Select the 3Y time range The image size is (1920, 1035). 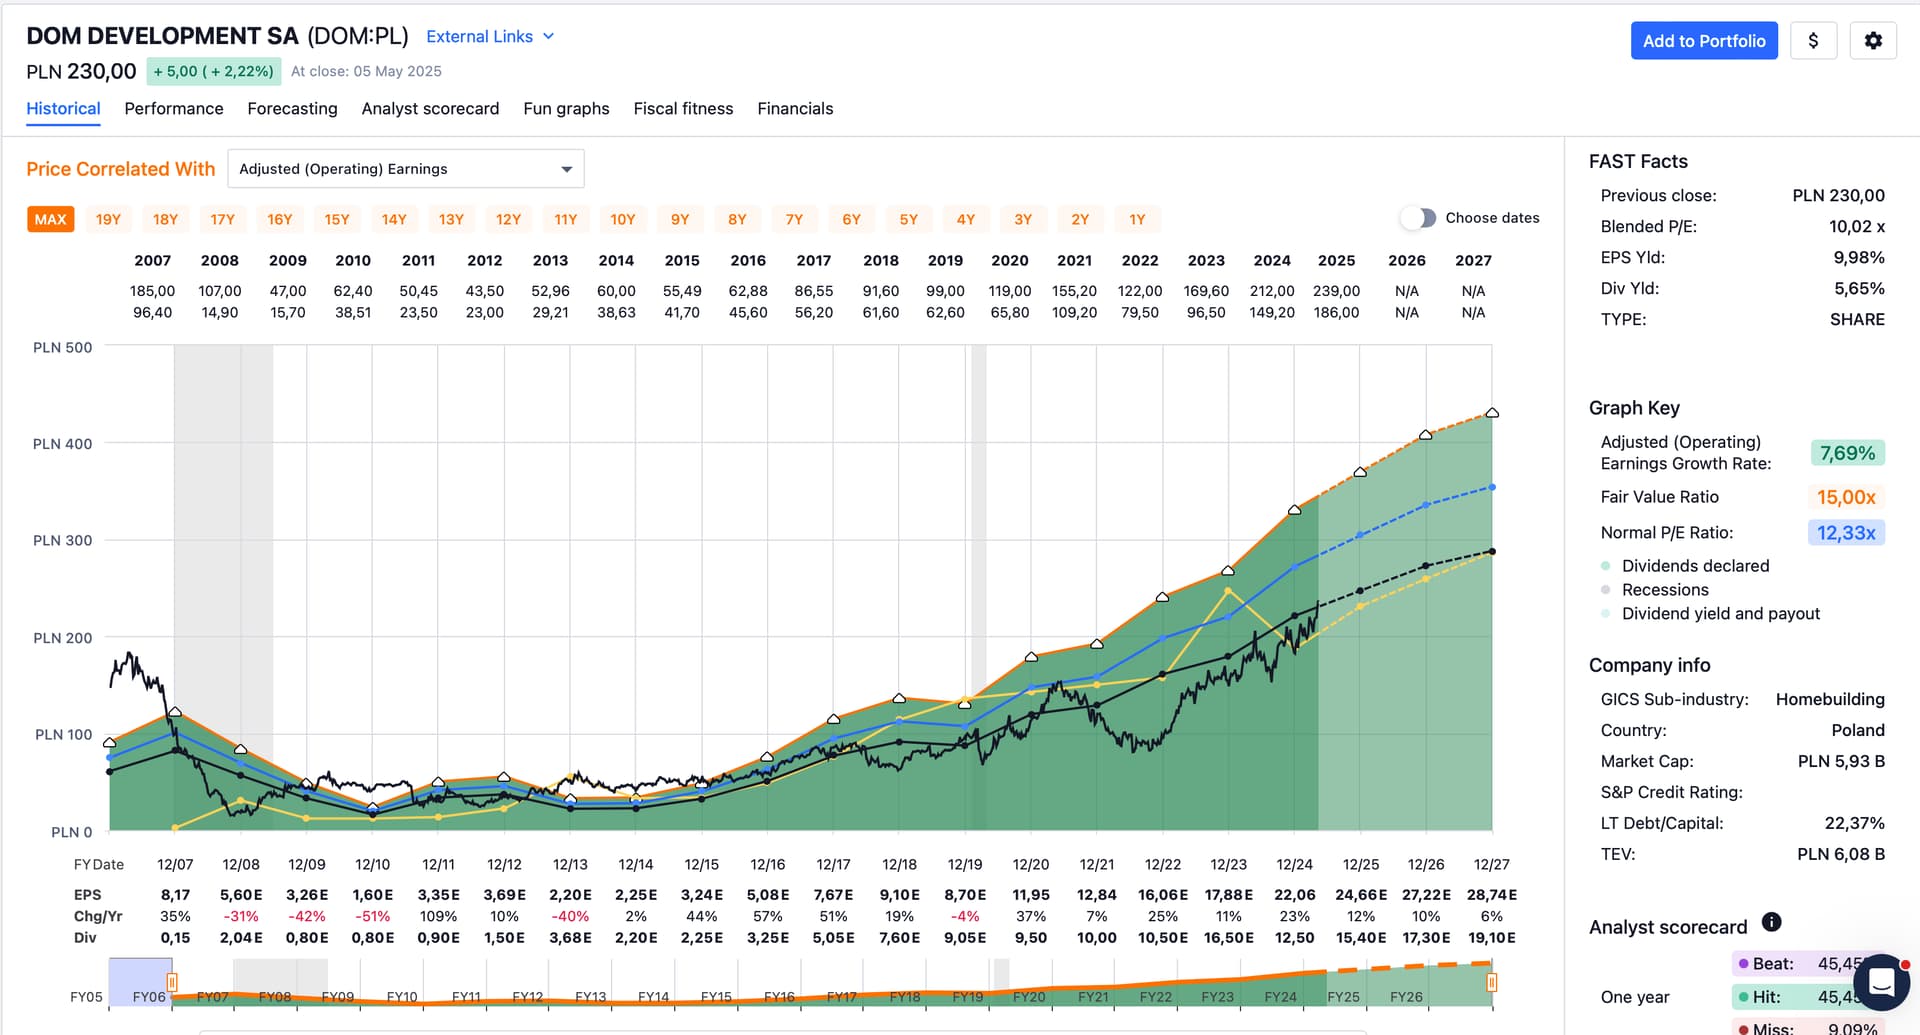(x=1023, y=219)
